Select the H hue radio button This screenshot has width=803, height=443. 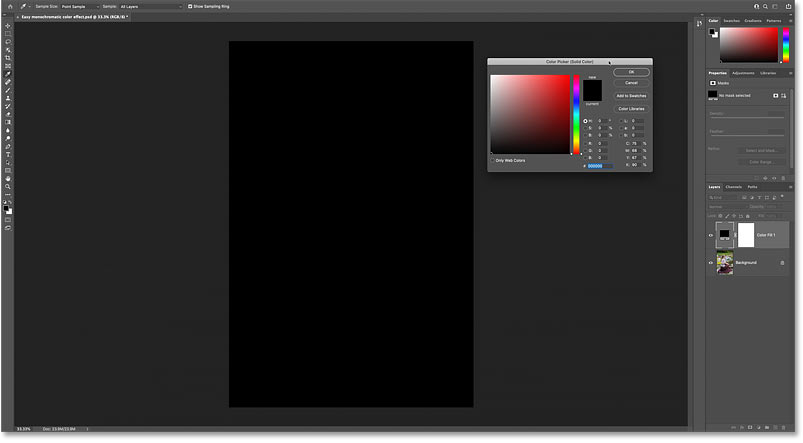(585, 121)
